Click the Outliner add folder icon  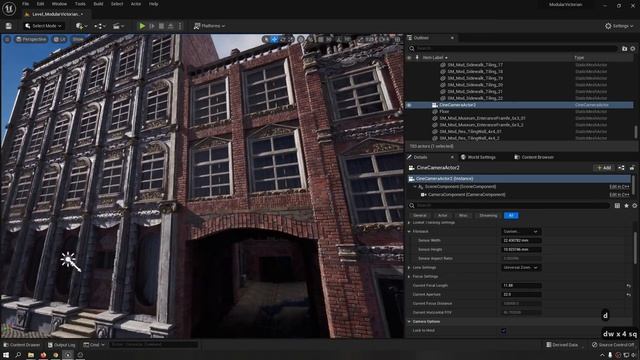624,48
